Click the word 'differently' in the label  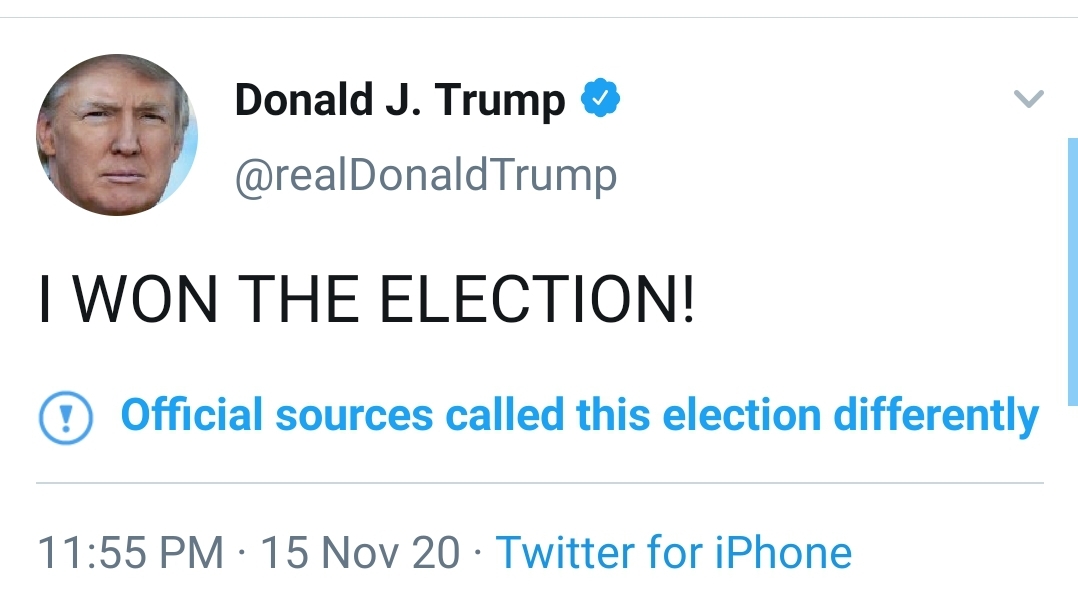936,416
